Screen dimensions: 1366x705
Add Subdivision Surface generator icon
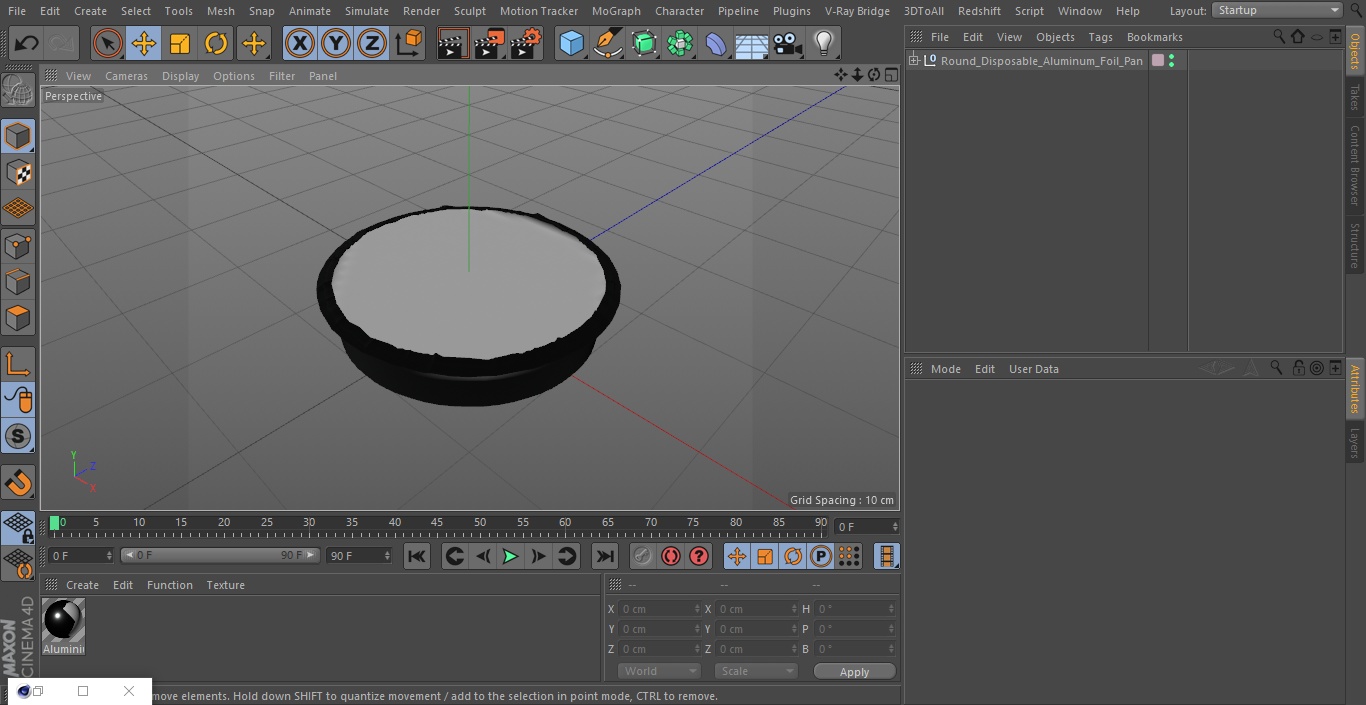tap(644, 43)
